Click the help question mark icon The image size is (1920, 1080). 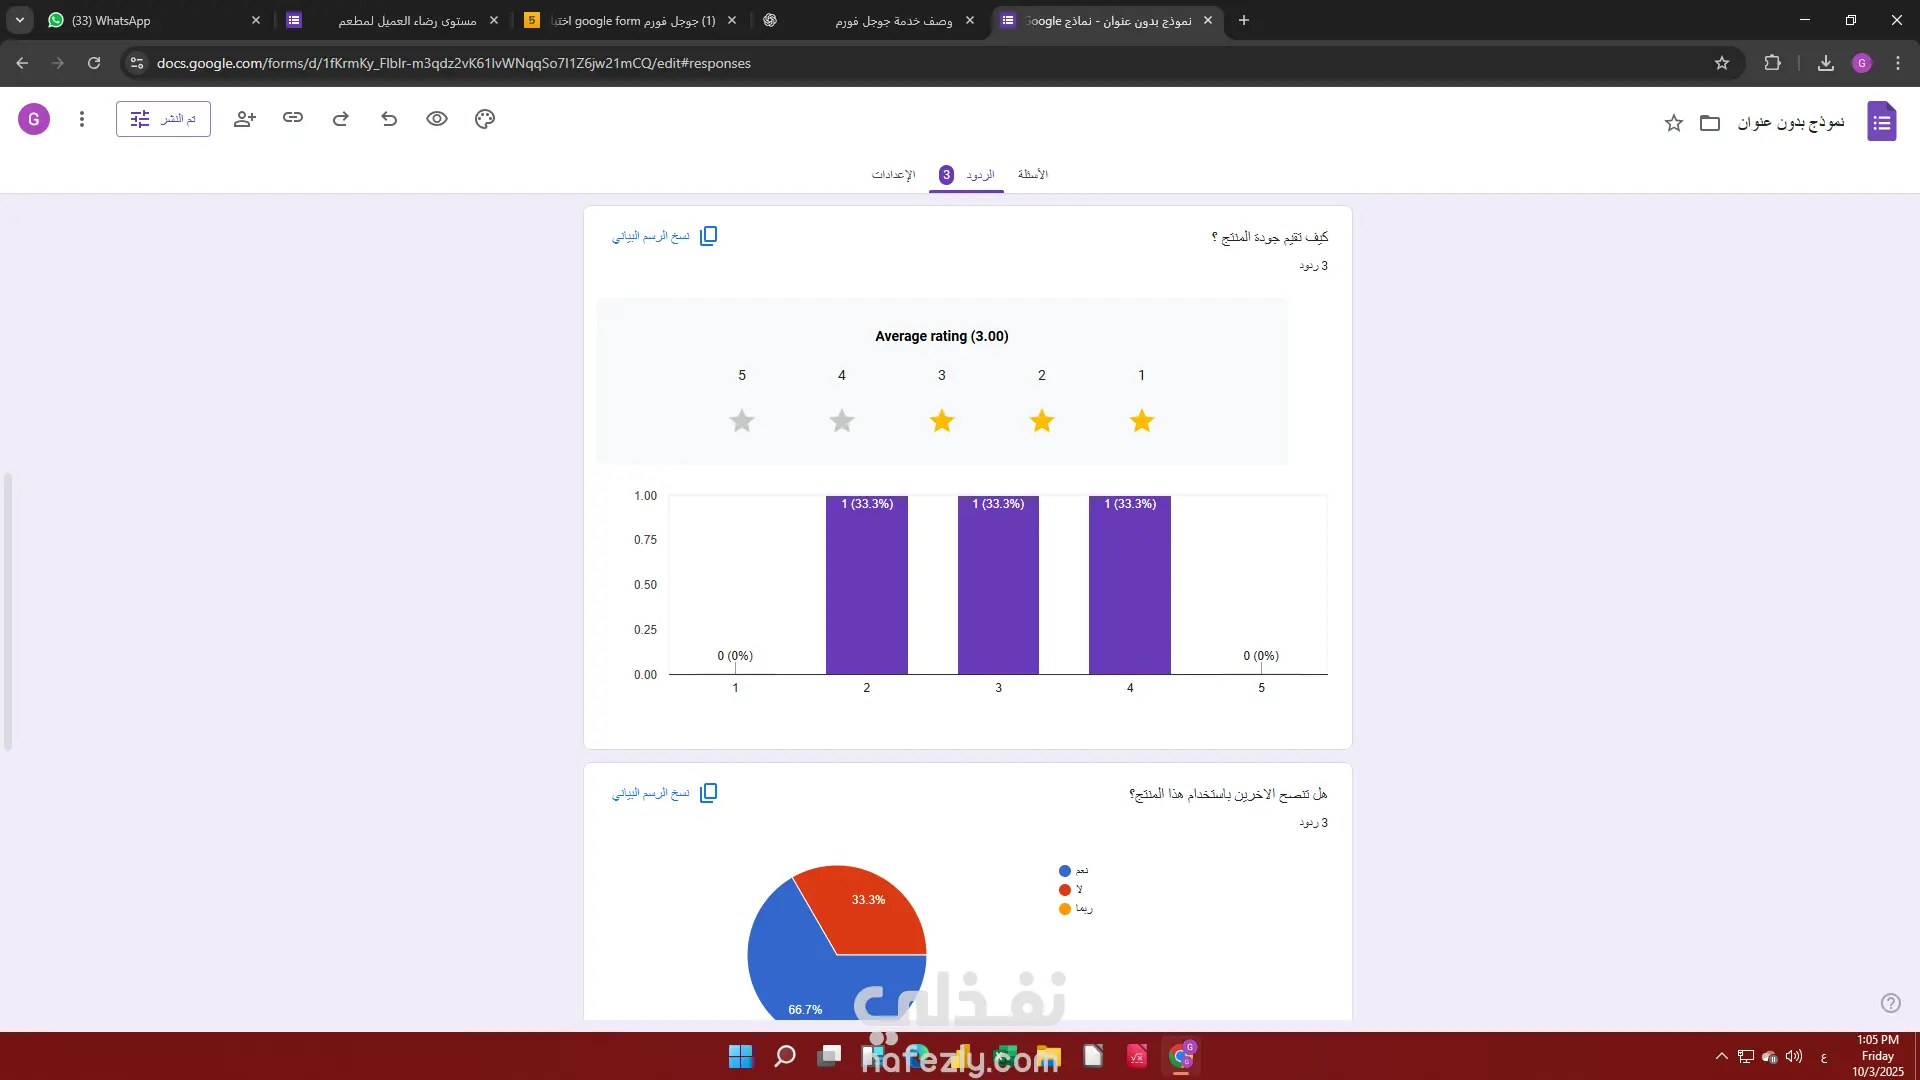pyautogui.click(x=1890, y=1003)
